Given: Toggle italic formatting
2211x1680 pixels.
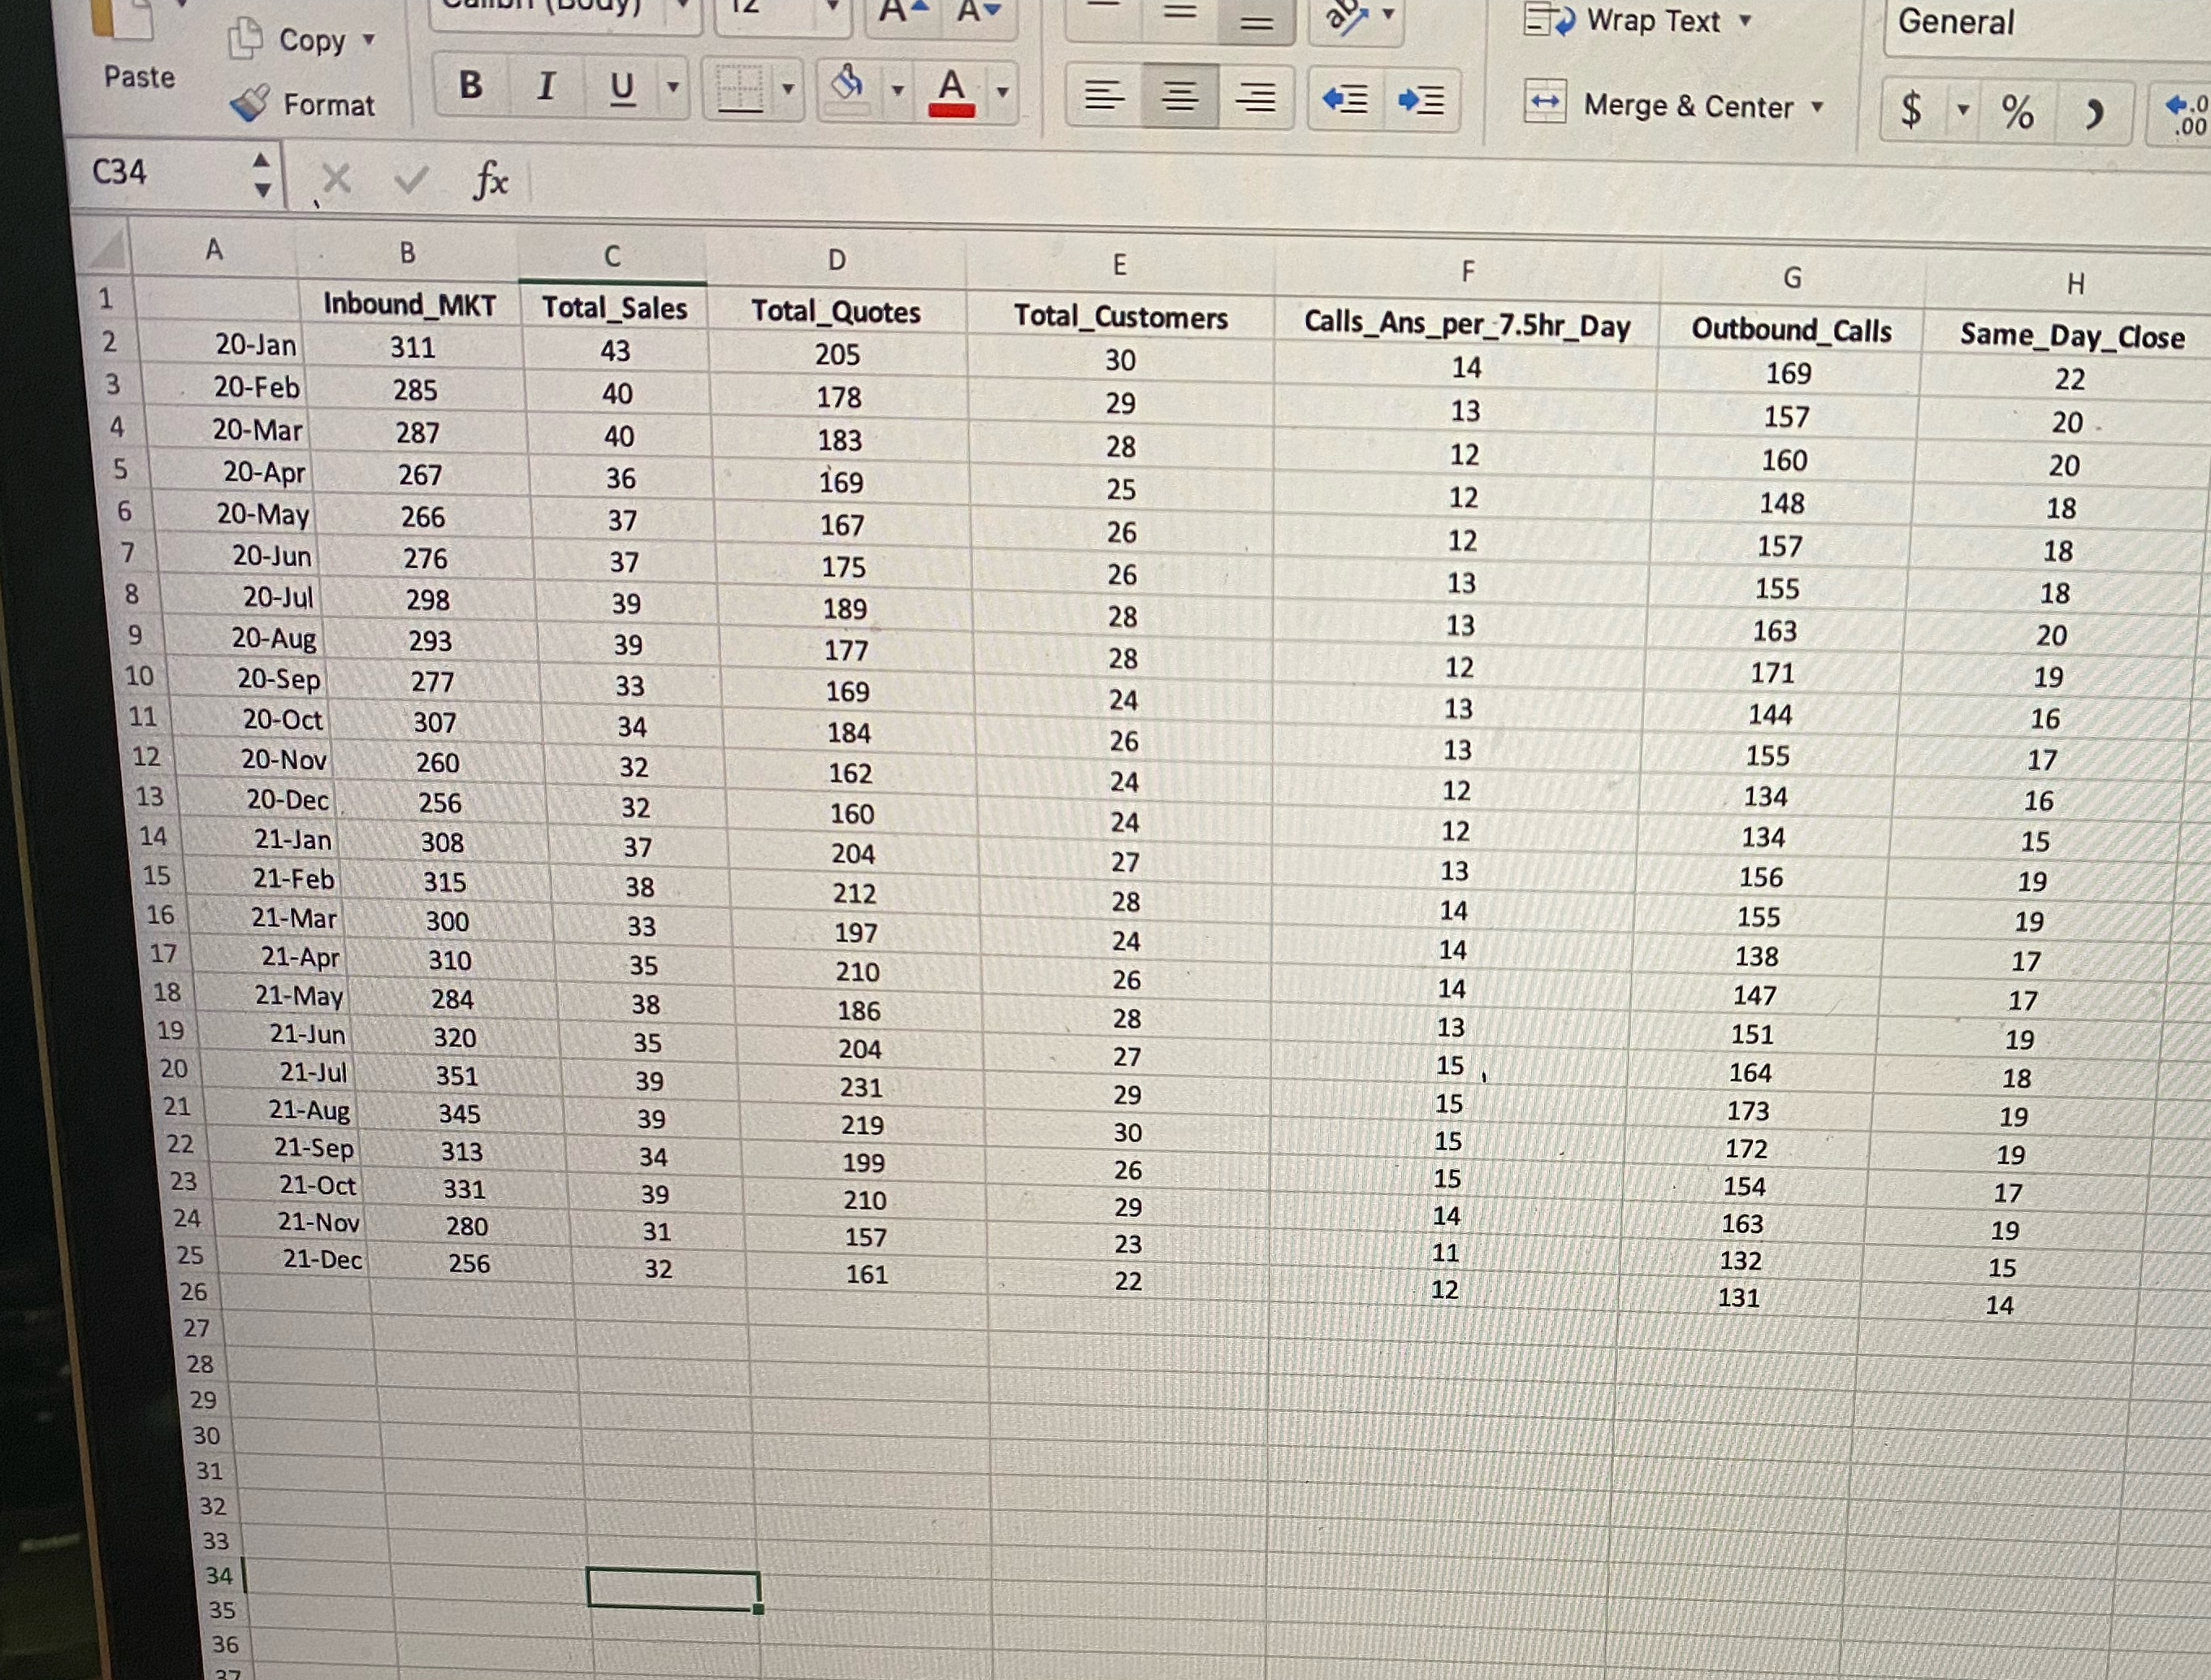Looking at the screenshot, I should click(546, 87).
